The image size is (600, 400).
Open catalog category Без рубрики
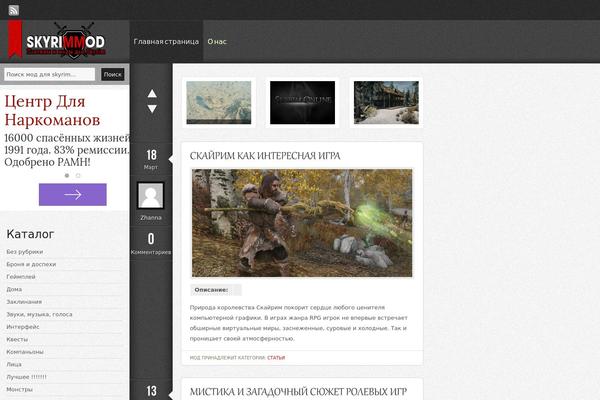point(24,251)
